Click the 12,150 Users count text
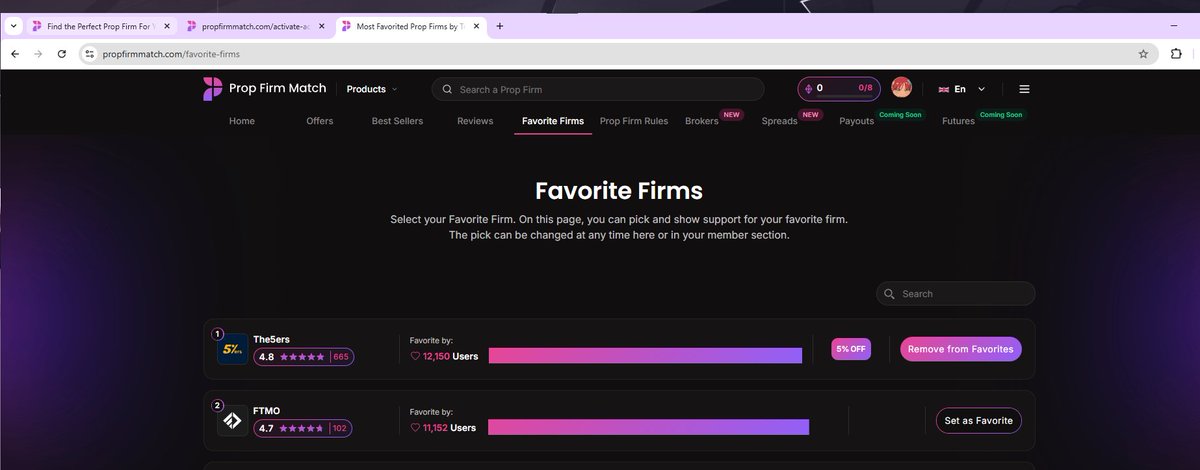 tap(449, 356)
